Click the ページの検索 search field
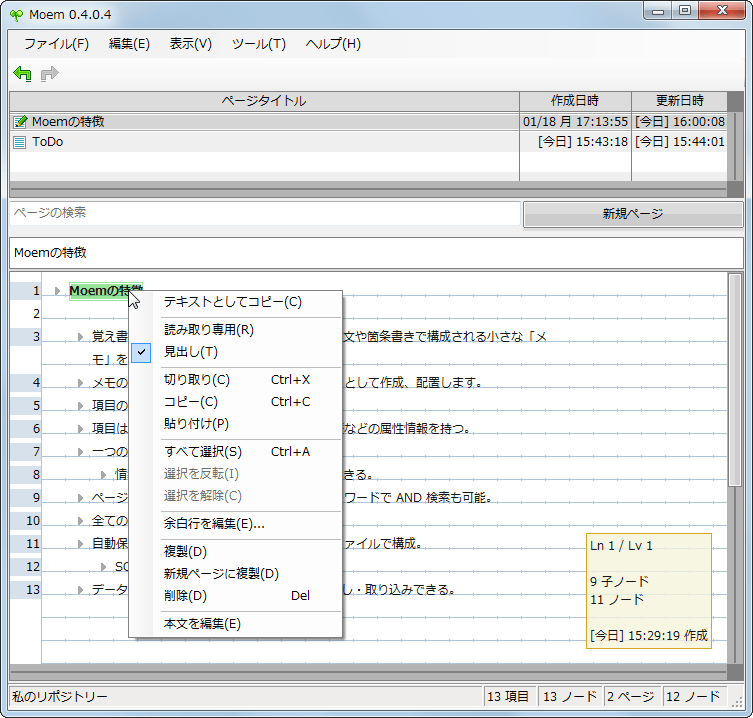Image resolution: width=753 pixels, height=718 pixels. click(265, 213)
